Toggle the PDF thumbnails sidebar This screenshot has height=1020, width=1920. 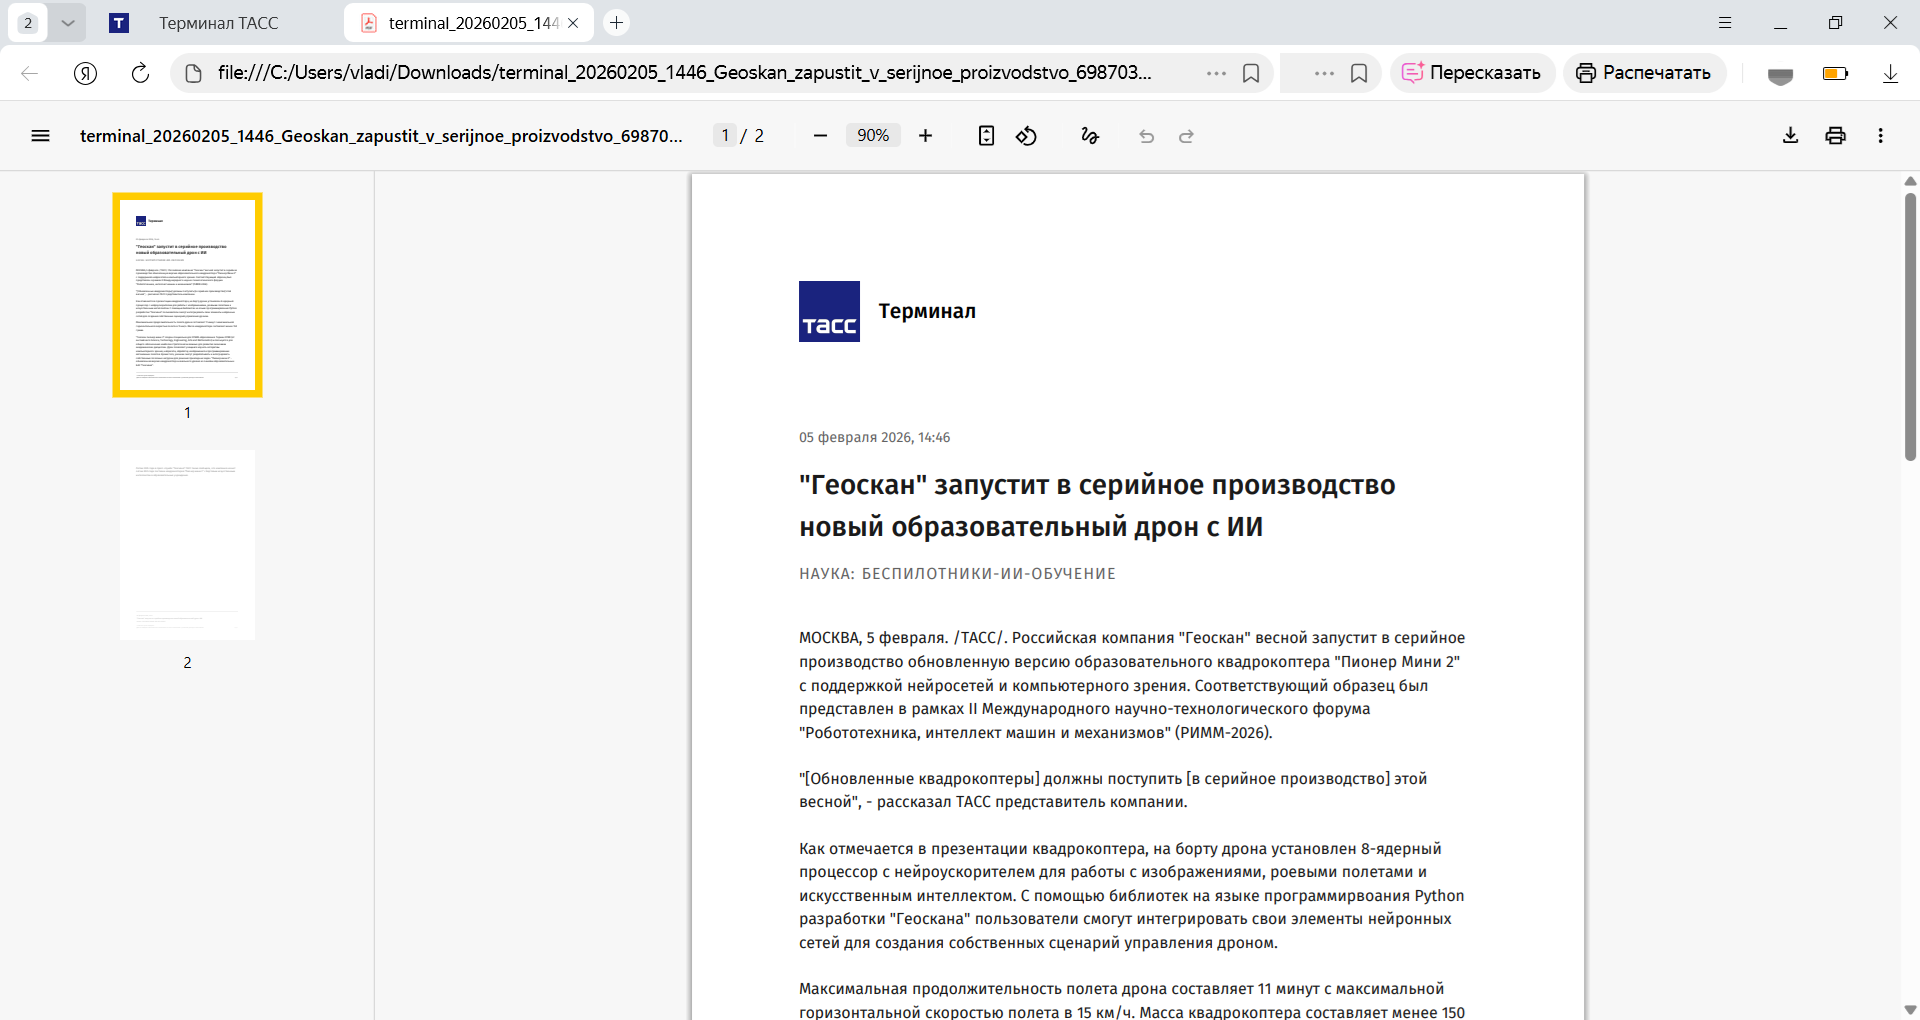(40, 135)
